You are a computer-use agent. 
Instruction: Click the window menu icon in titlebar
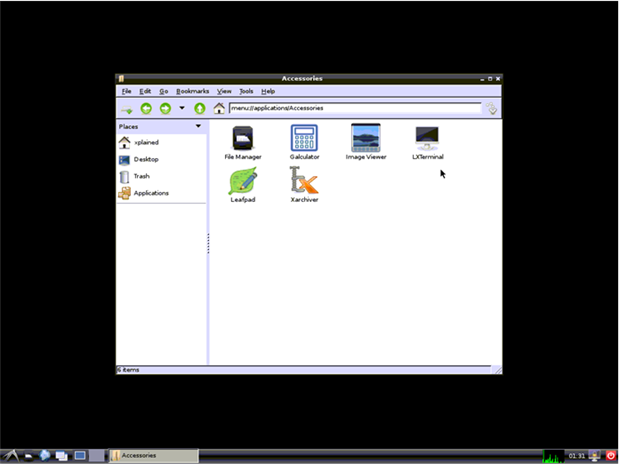(121, 79)
